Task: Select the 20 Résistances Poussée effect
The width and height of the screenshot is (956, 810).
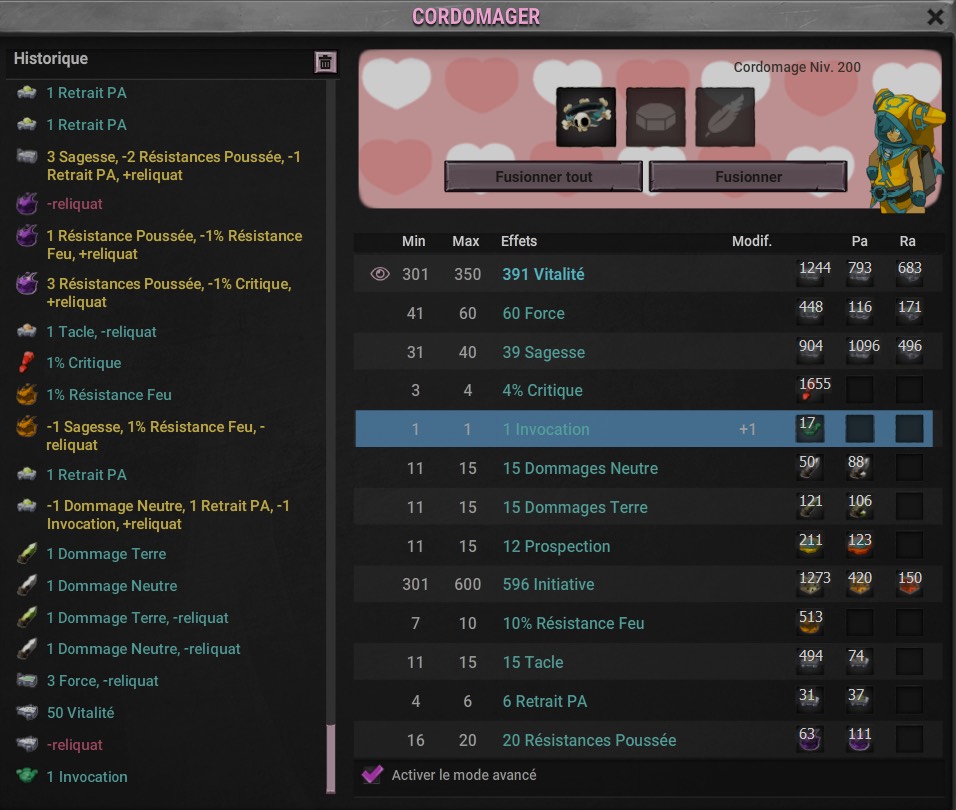Action: pos(589,740)
